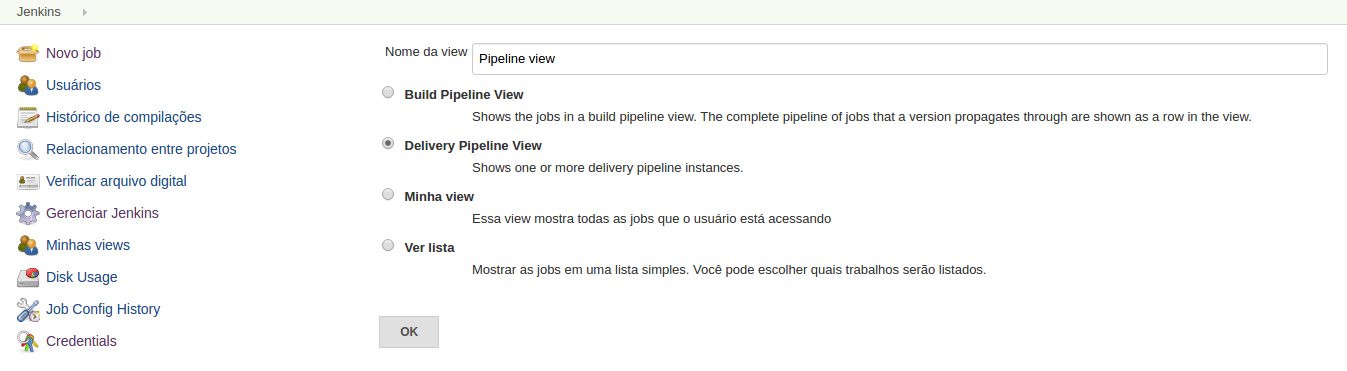Viewport: 1347px width, 371px height.
Task: Choose the Minha view radio option
Action: (388, 195)
